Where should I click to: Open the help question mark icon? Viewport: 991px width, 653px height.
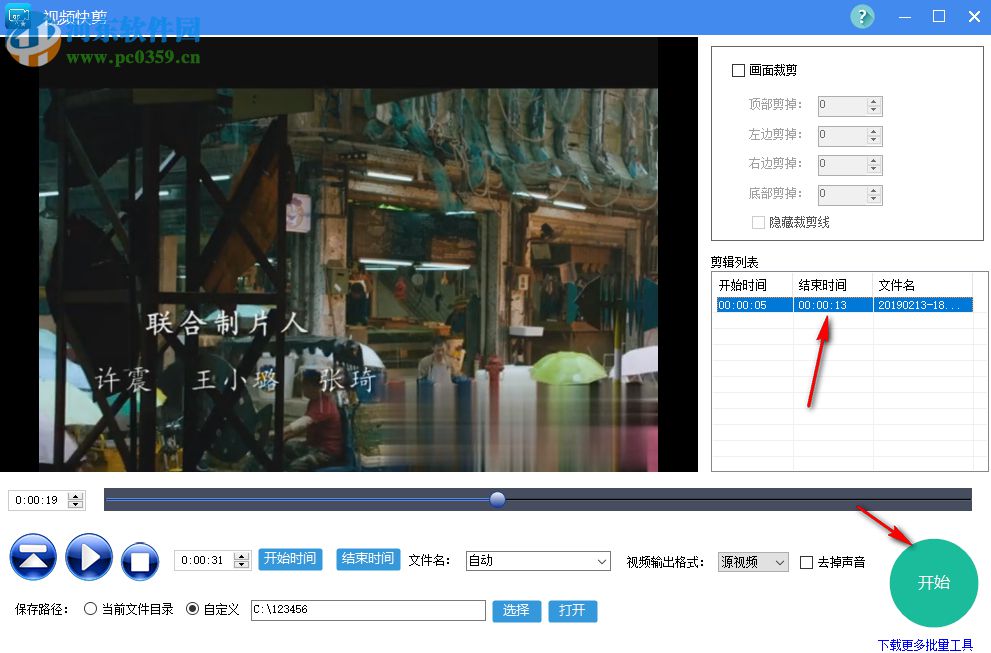click(x=862, y=17)
